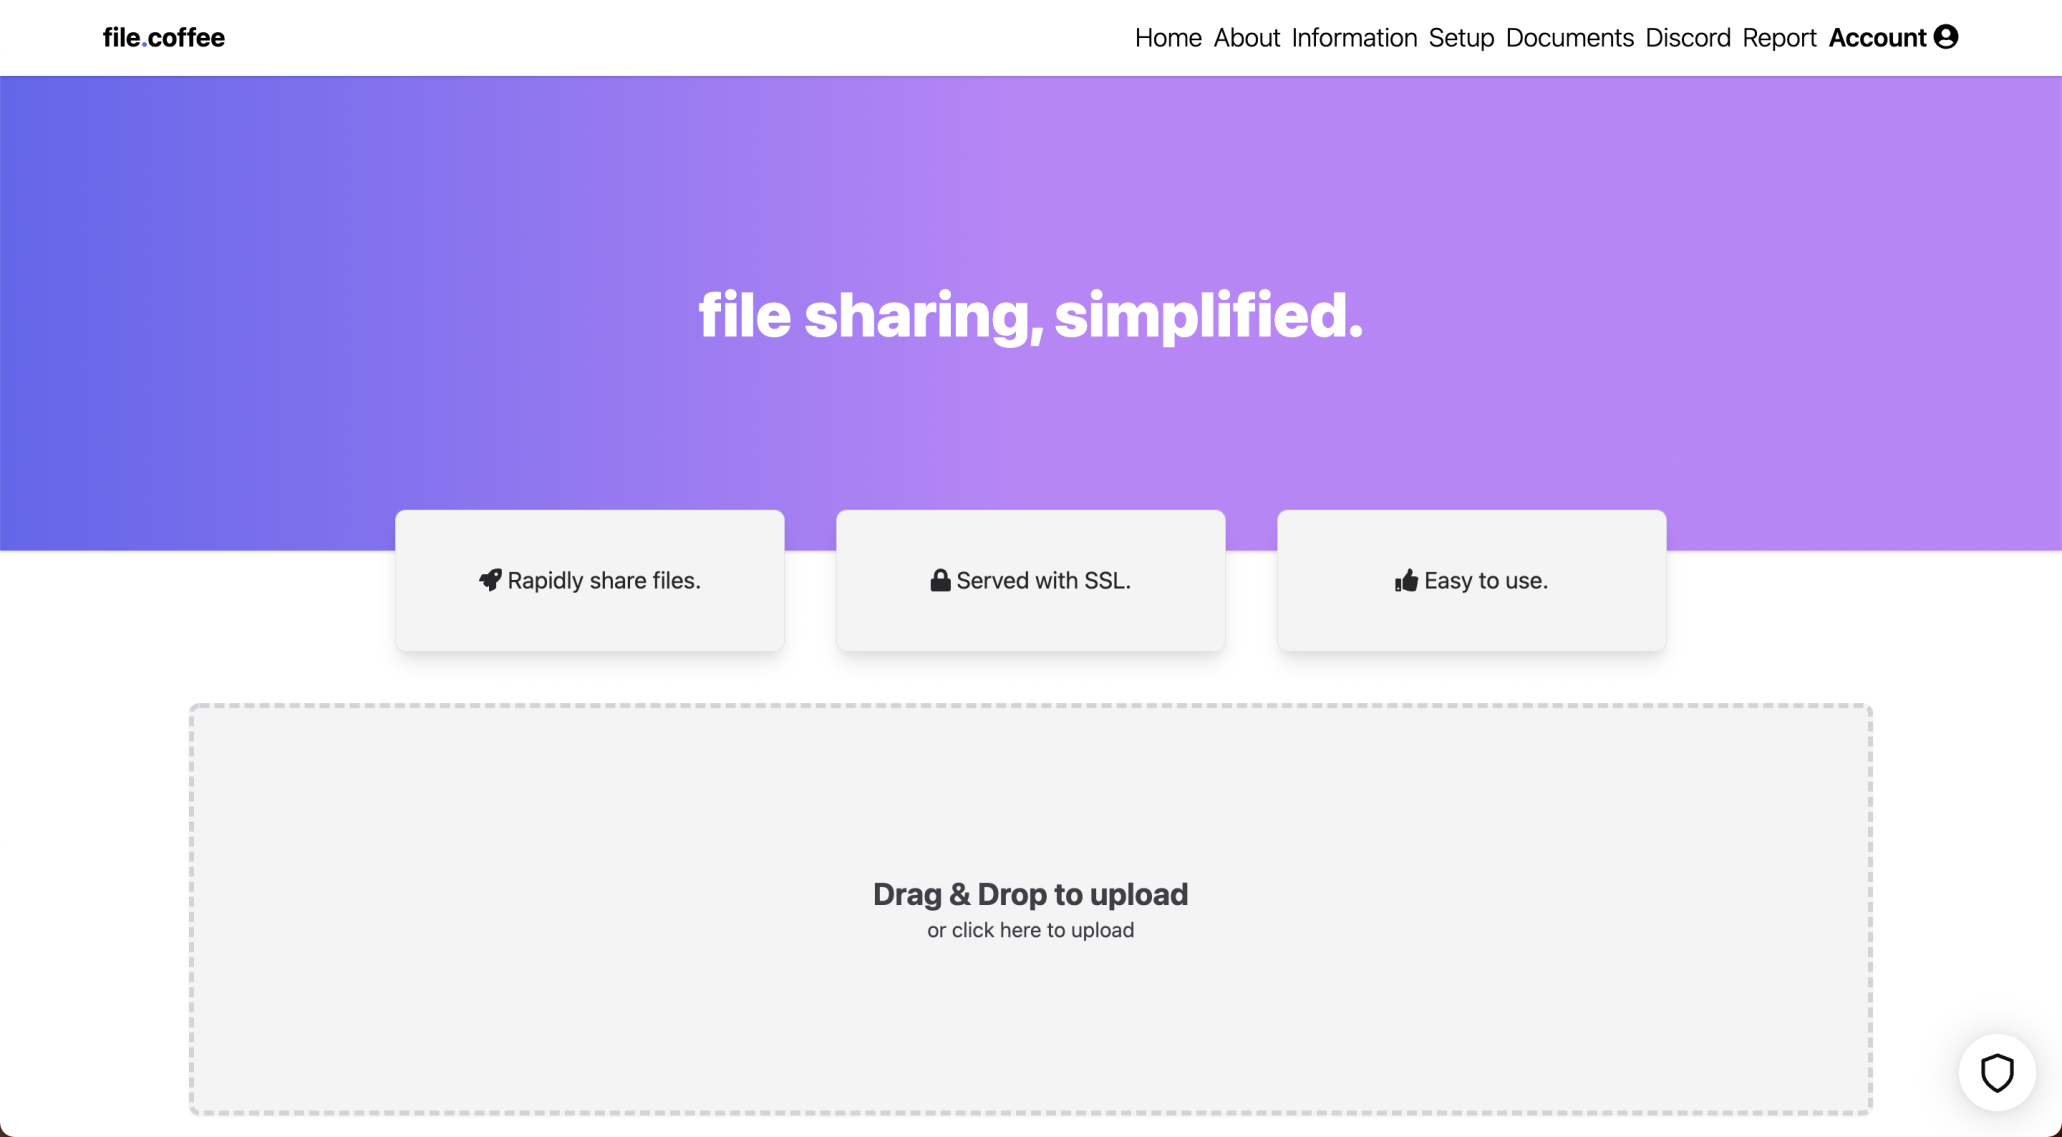Click the 'file sharing, simplified.' headline
Screen dimensions: 2062x1137
(1030, 316)
